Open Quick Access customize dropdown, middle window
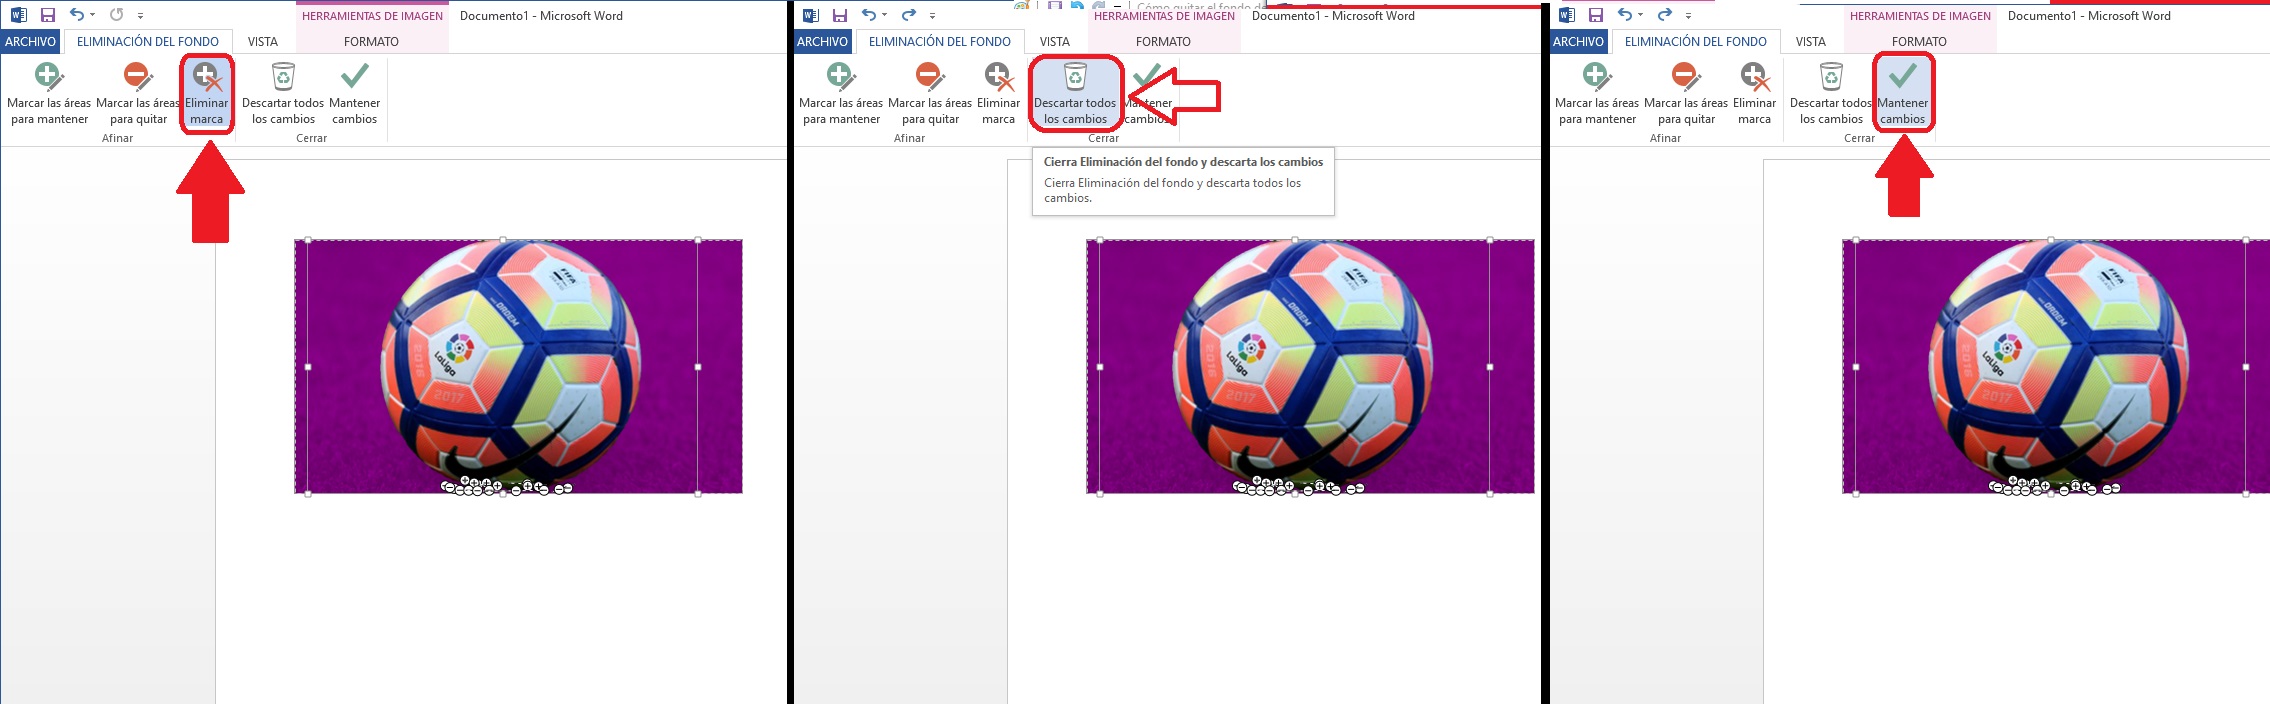The width and height of the screenshot is (2270, 704). 932,16
